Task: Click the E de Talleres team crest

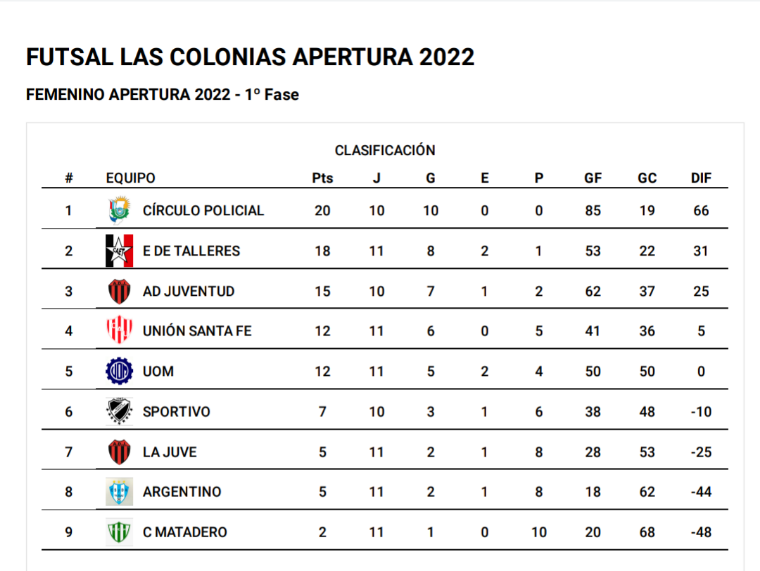Action: pyautogui.click(x=119, y=251)
